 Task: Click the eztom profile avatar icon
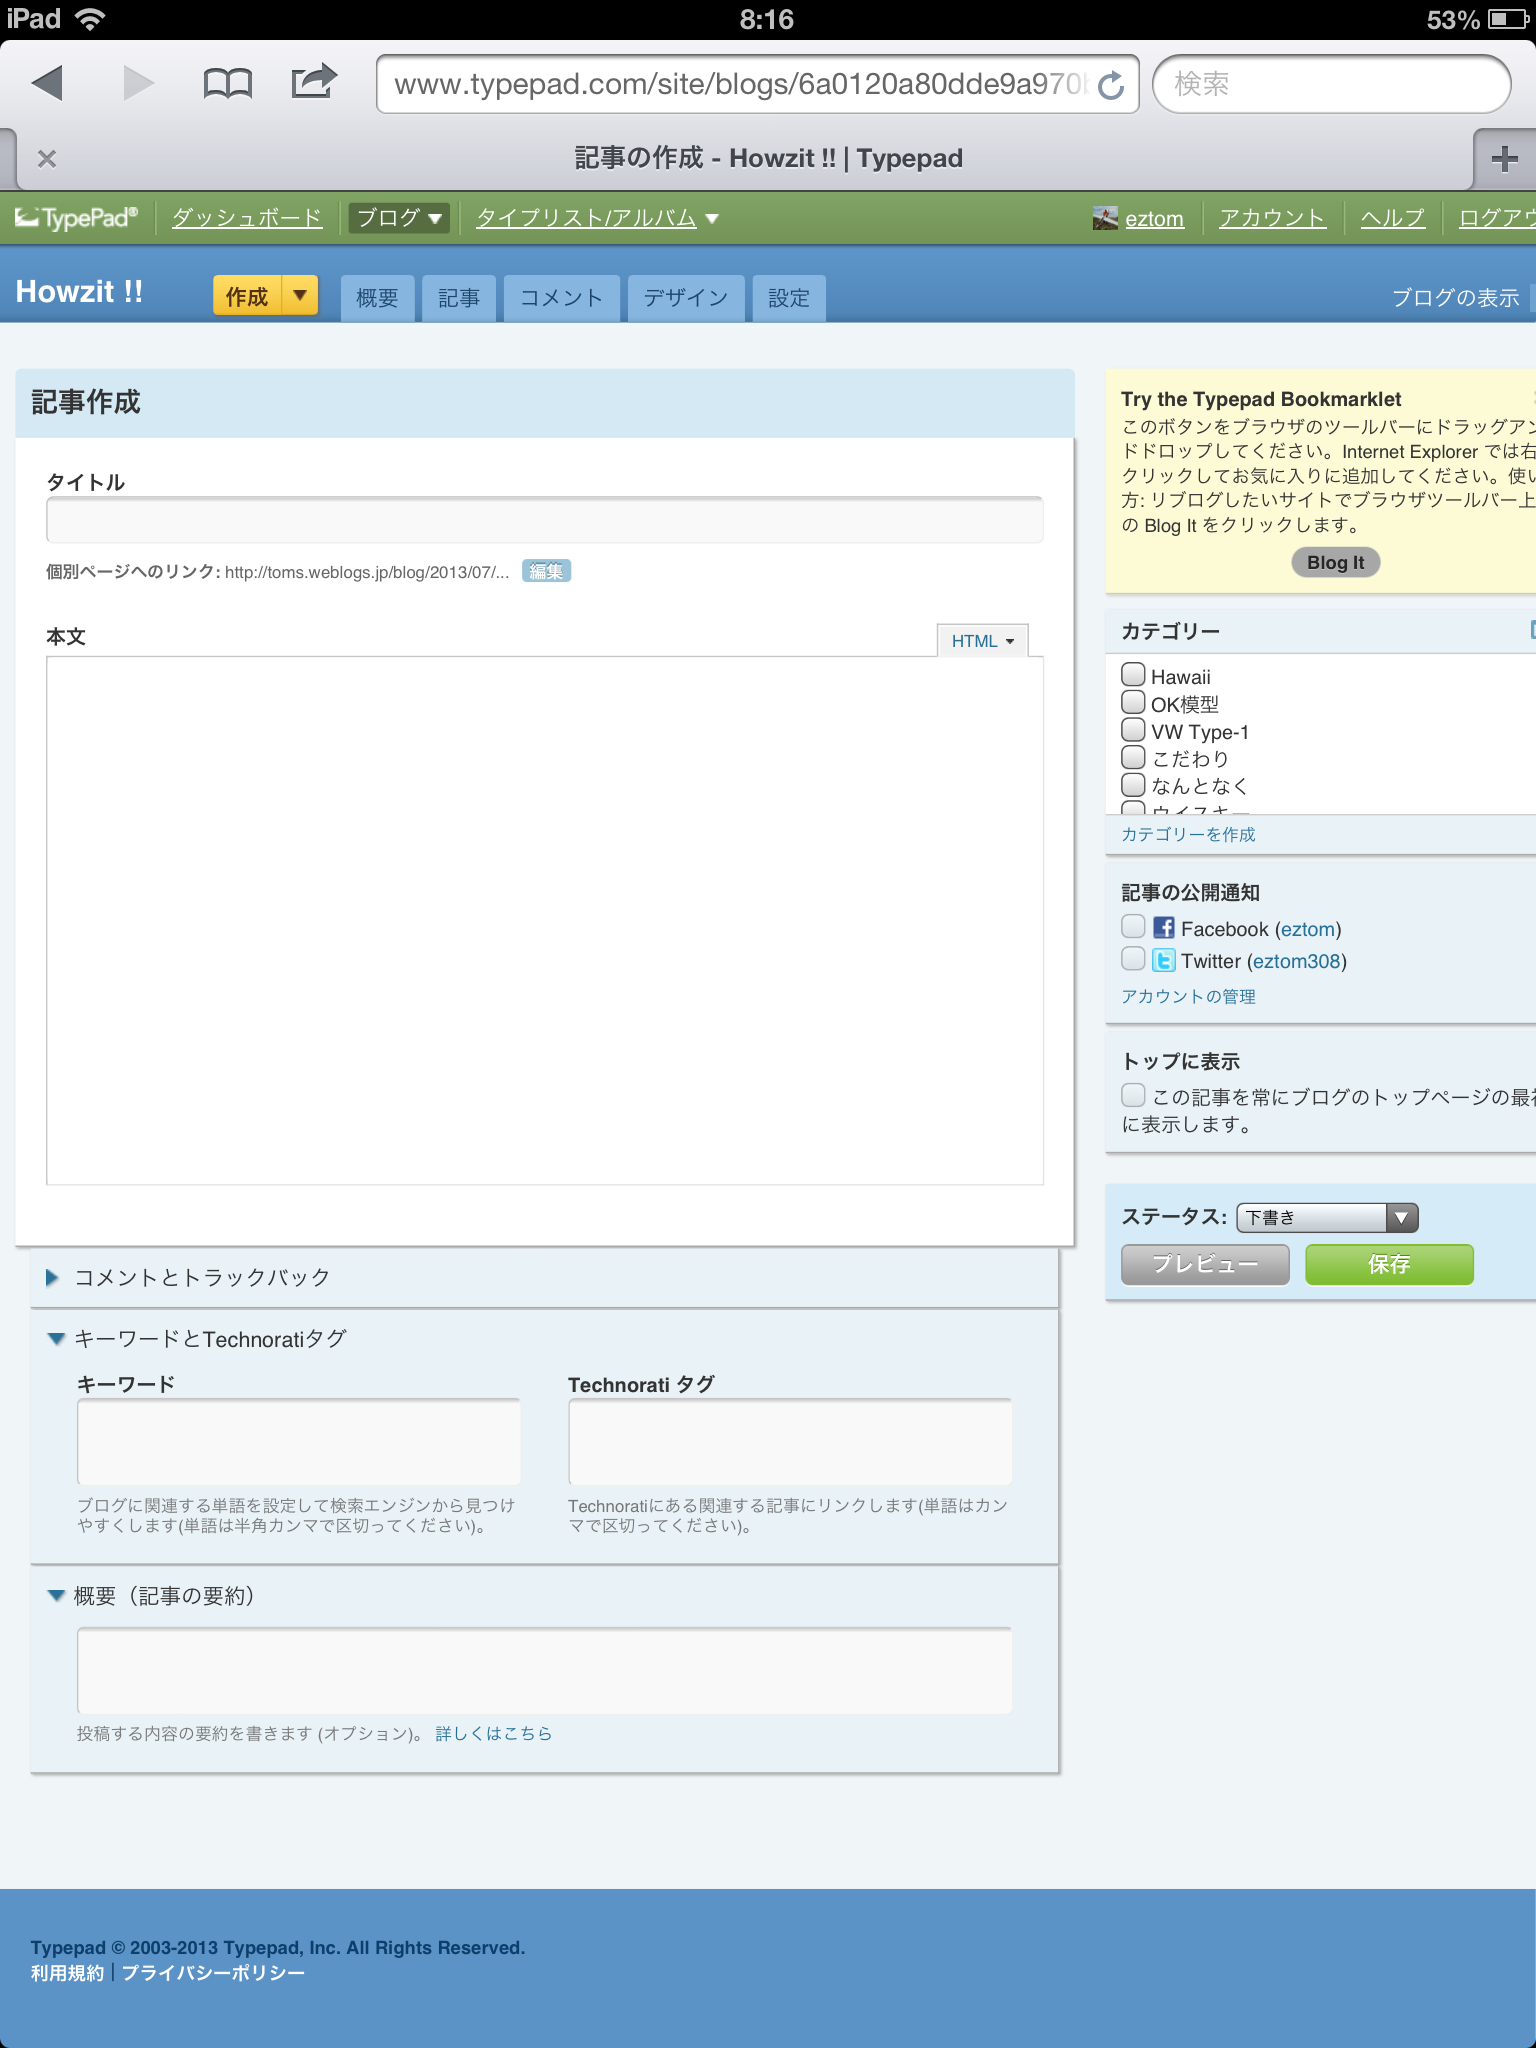tap(1105, 218)
